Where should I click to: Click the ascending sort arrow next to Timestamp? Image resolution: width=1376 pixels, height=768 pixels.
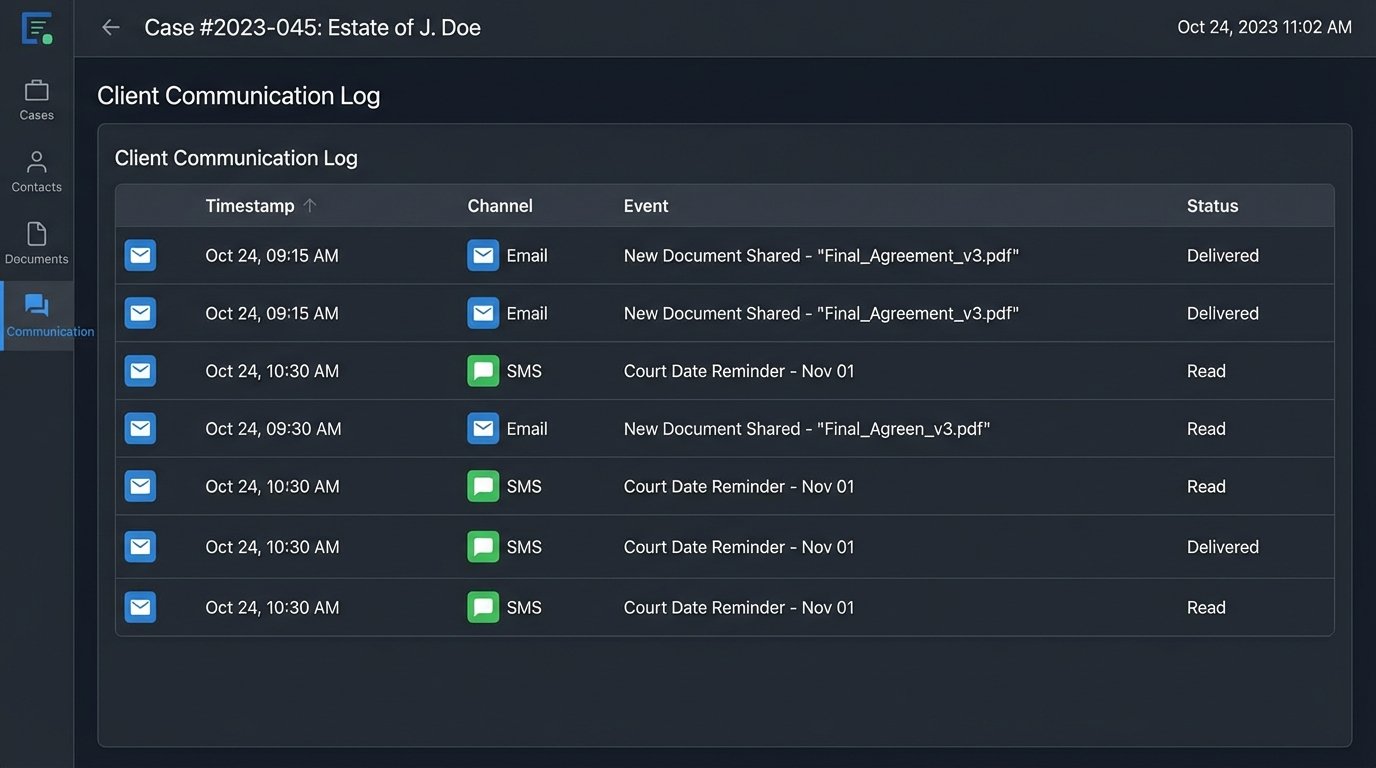310,205
